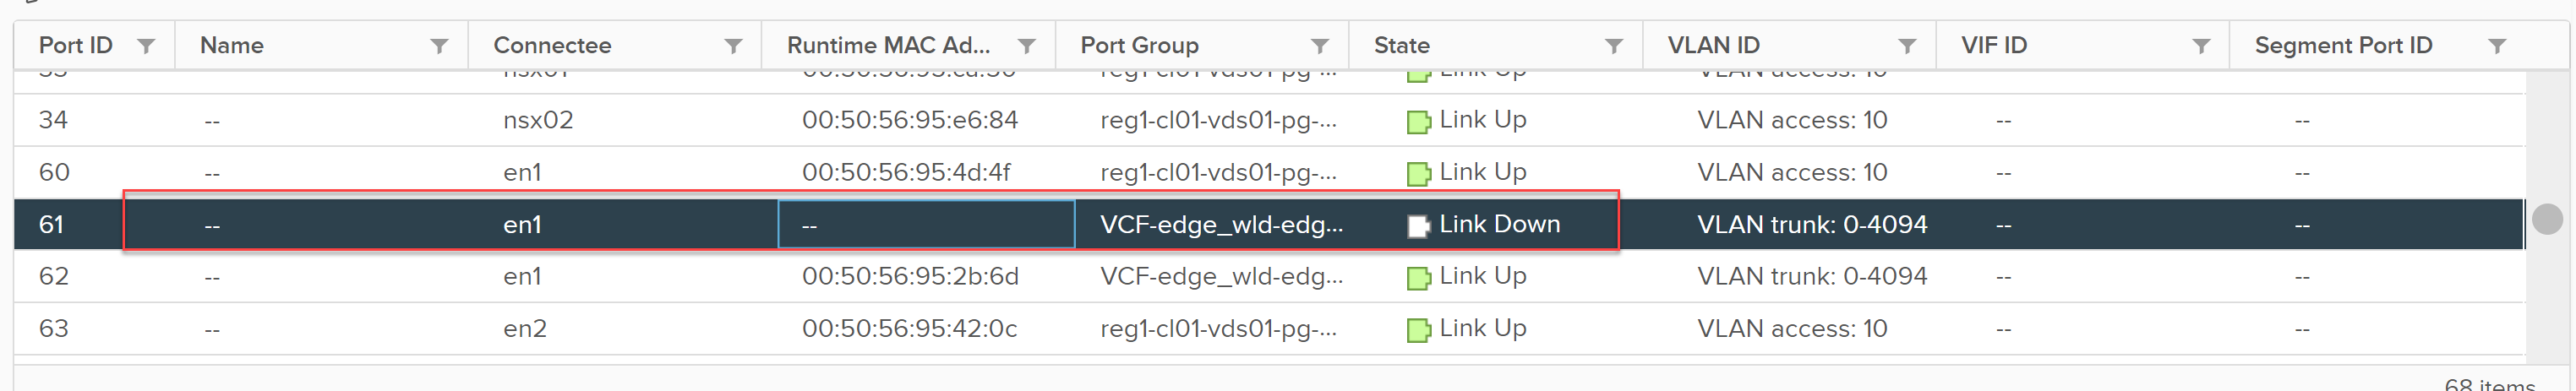The width and height of the screenshot is (2576, 391).
Task: Filter the VLAN ID column
Action: 1907,46
